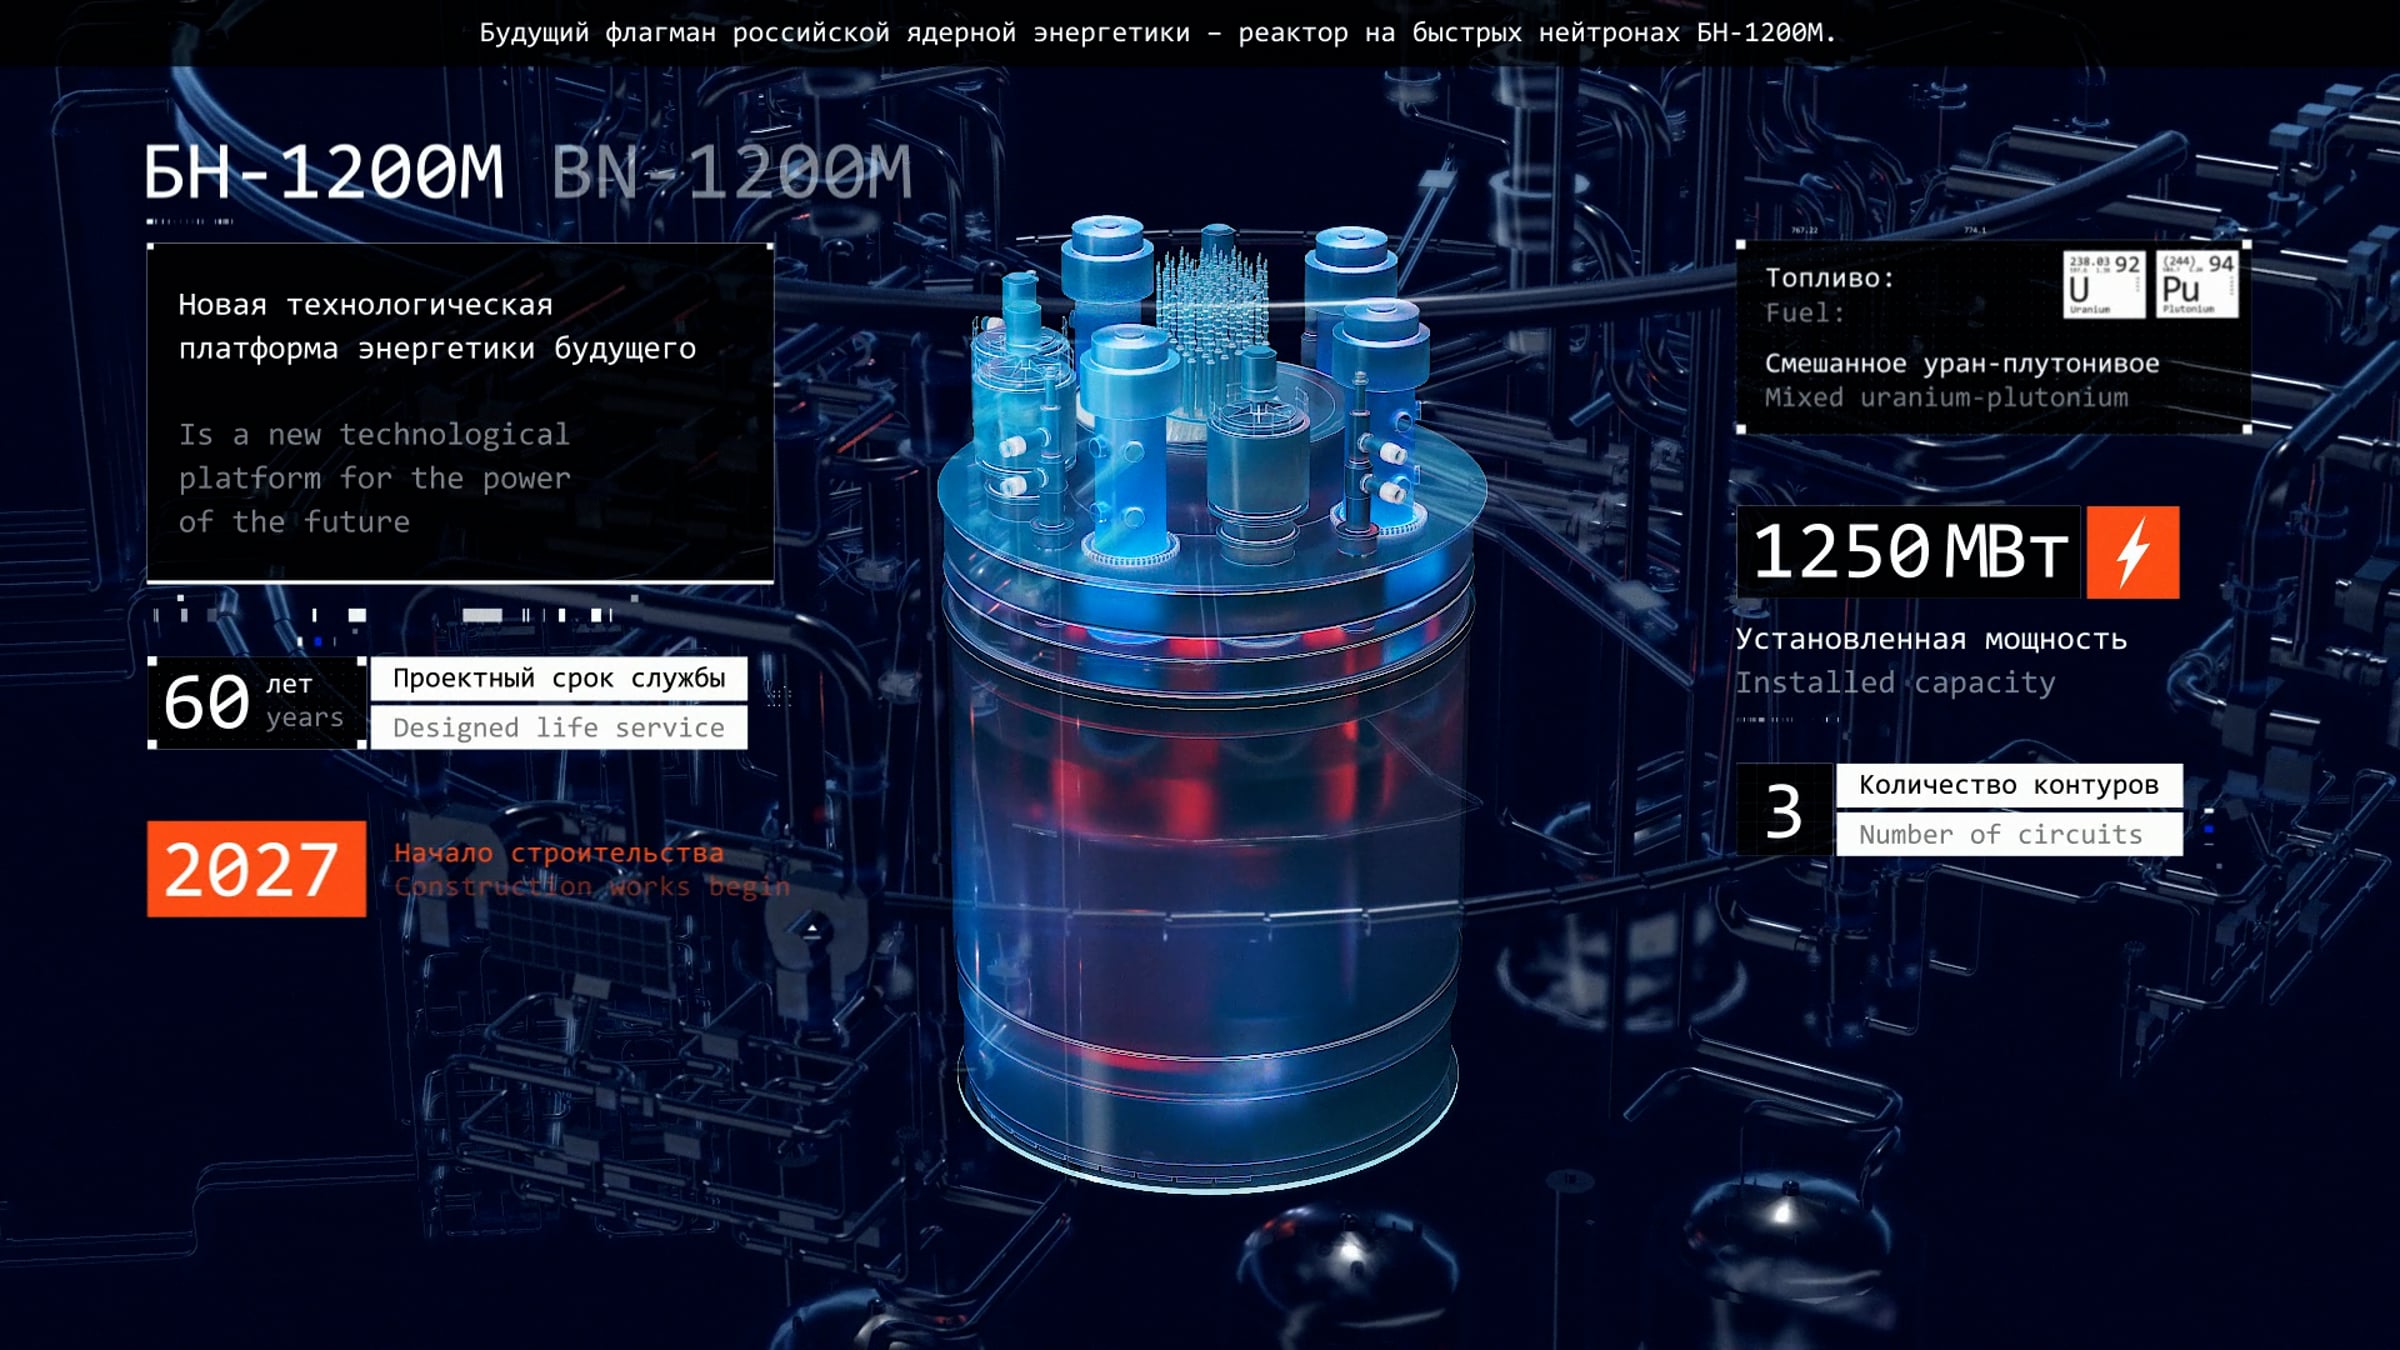Click the Проектный срок службы label

click(x=558, y=678)
